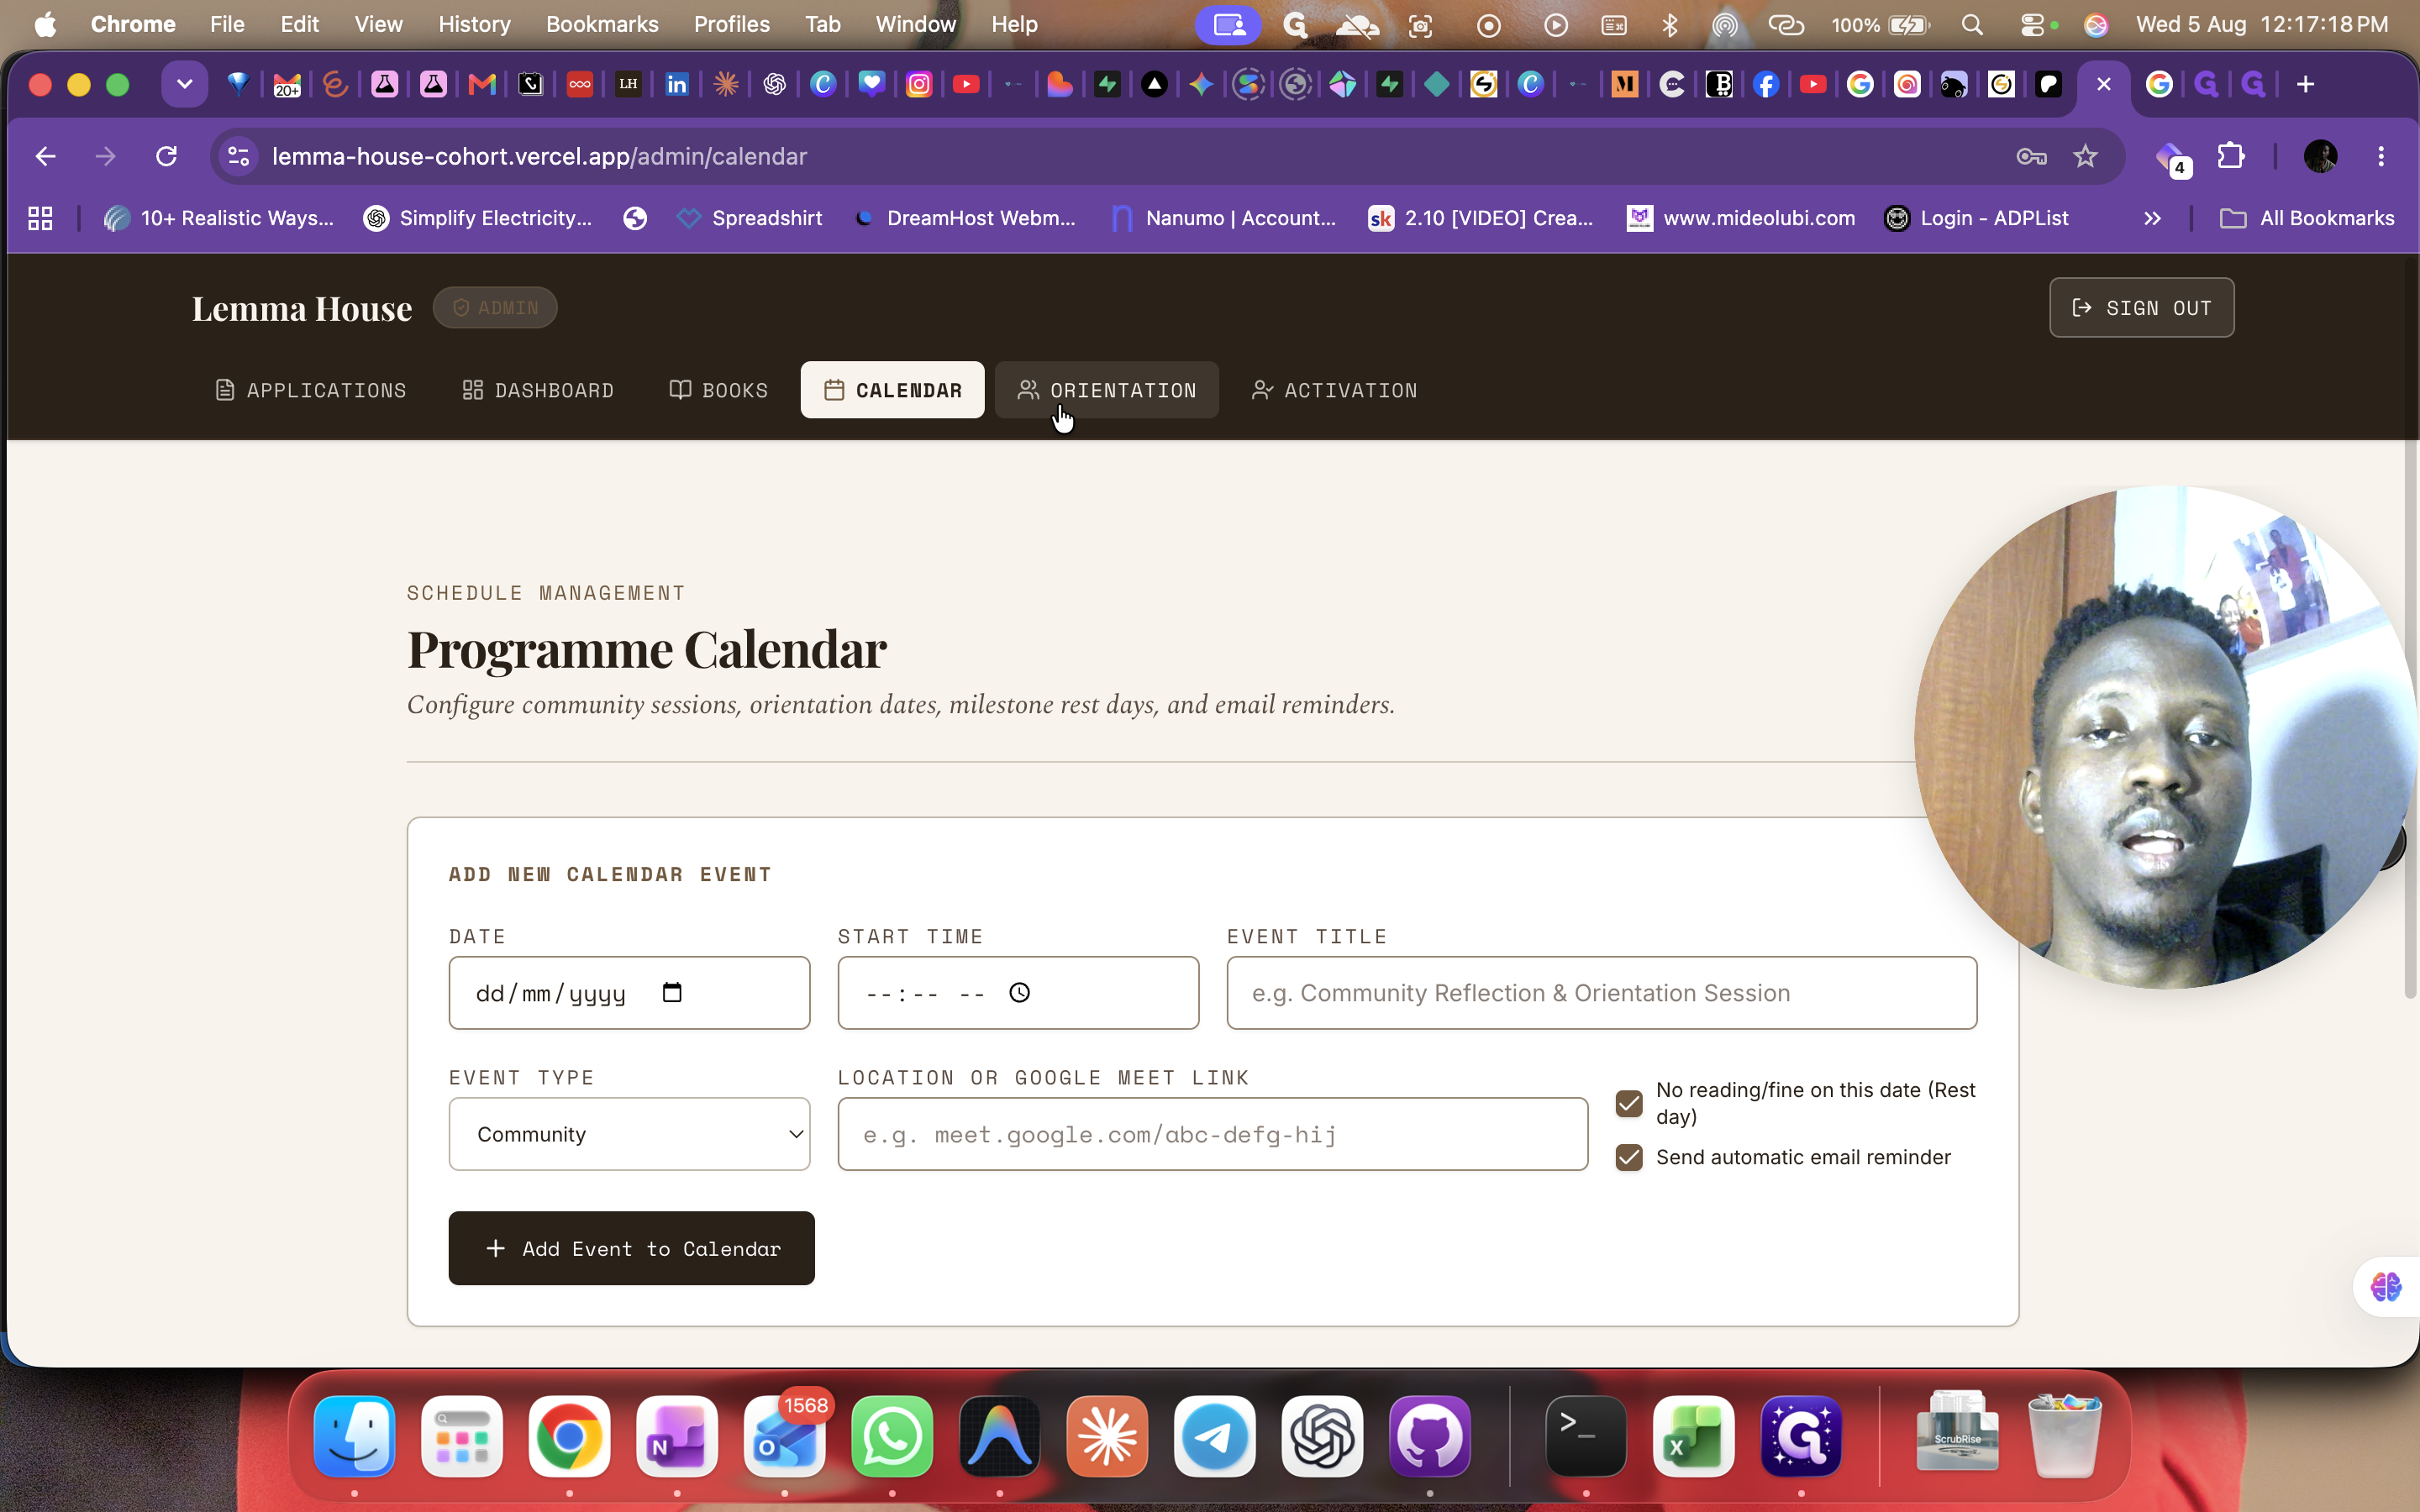Switch to the Dashboard tab
Image resolution: width=2420 pixels, height=1512 pixels.
538,390
